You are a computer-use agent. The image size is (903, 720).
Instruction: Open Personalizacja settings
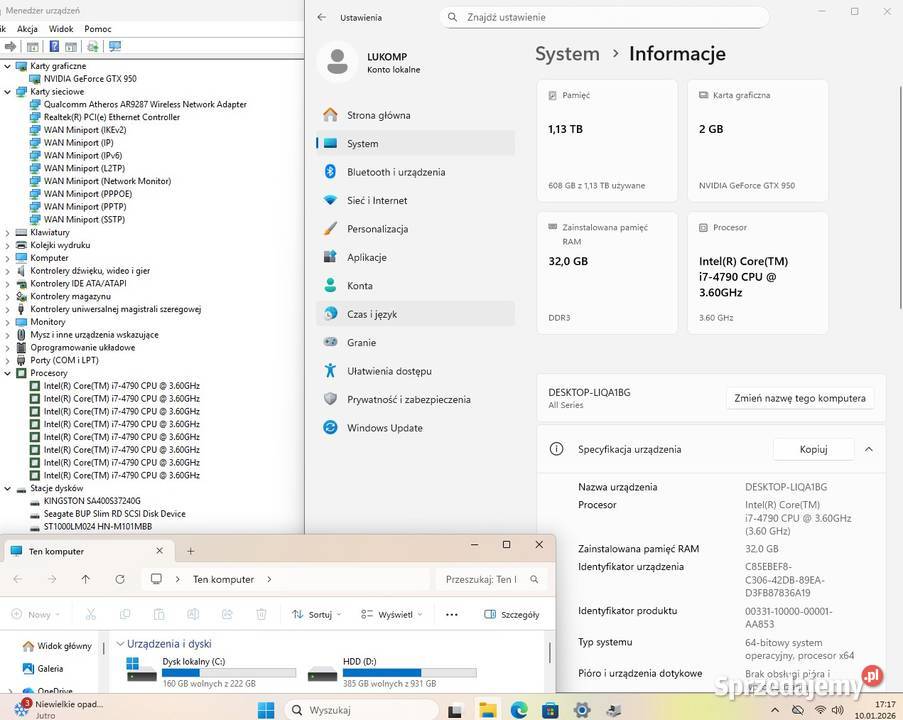[415, 229]
